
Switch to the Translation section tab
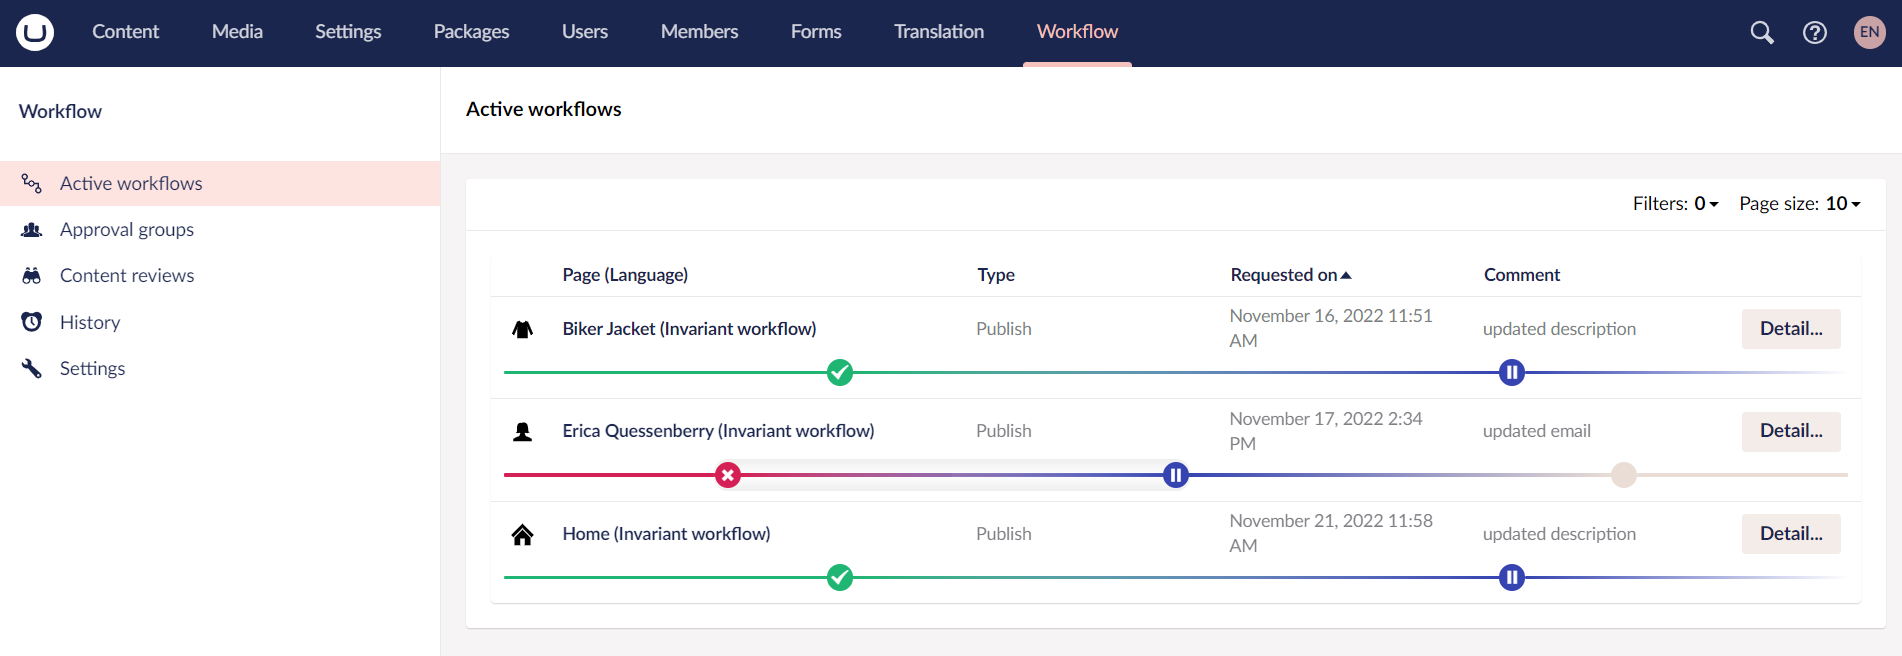(939, 32)
